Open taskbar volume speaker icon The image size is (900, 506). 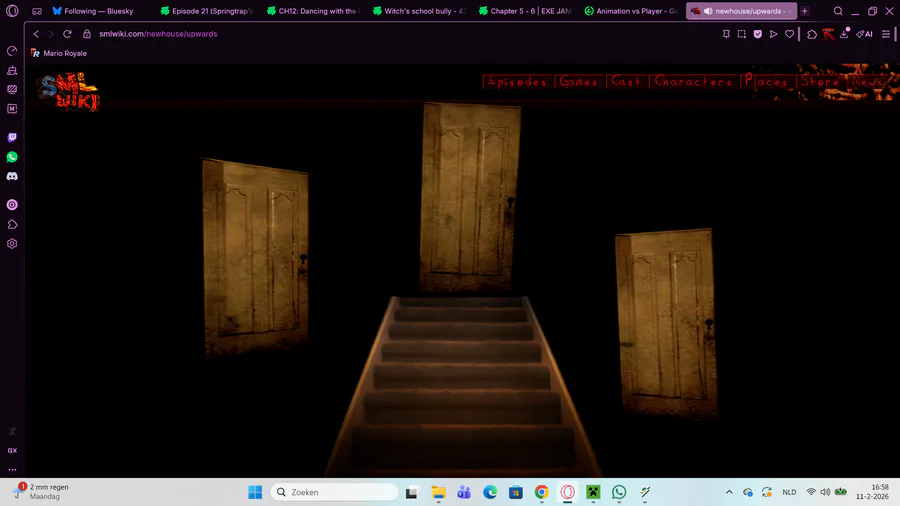point(825,492)
